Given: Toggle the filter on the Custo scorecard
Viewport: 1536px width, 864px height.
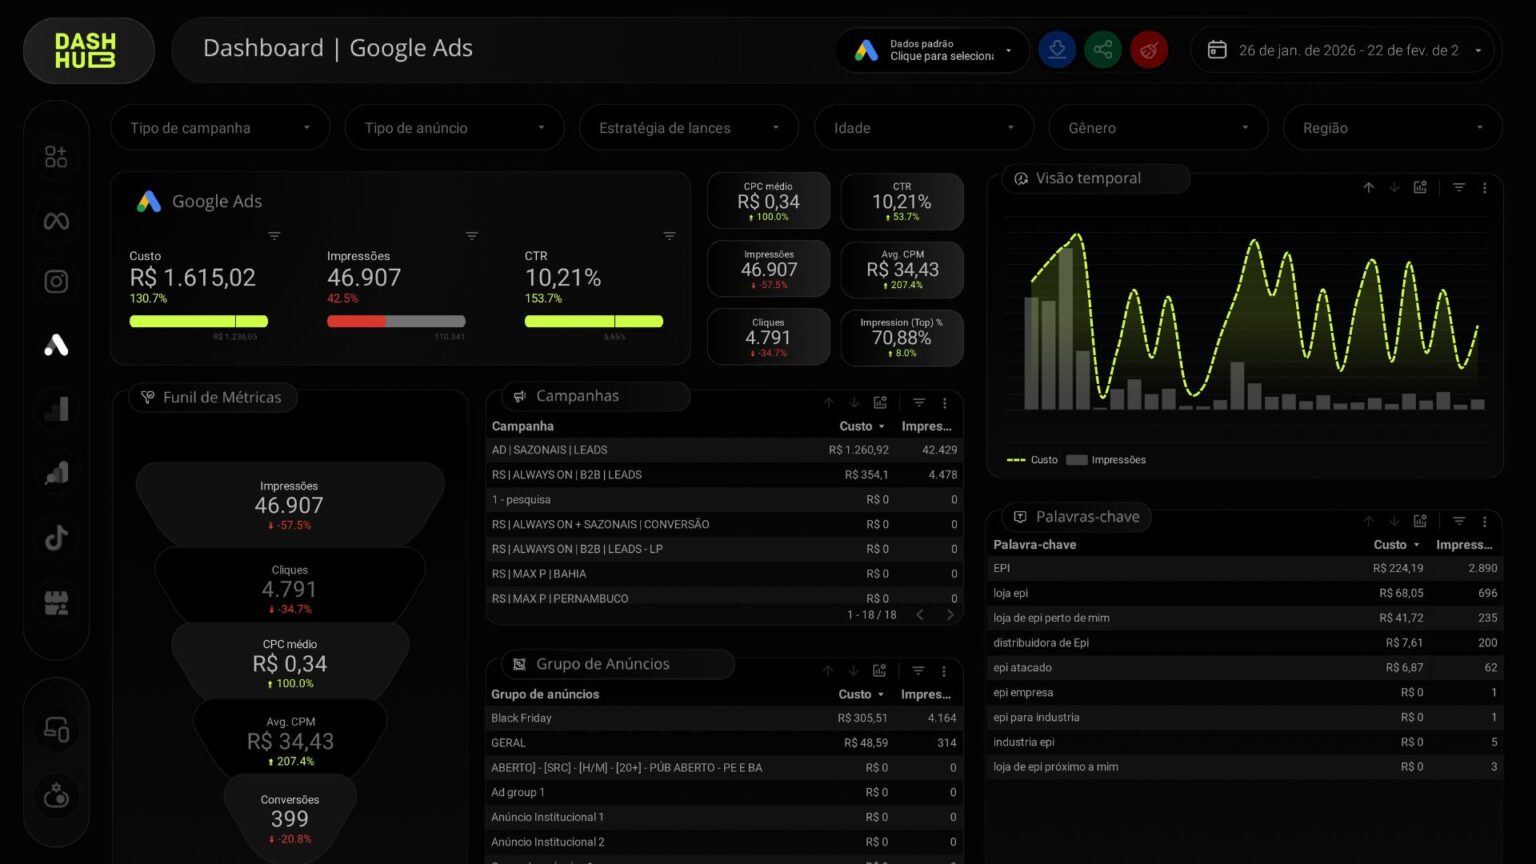Looking at the screenshot, I should click(274, 236).
